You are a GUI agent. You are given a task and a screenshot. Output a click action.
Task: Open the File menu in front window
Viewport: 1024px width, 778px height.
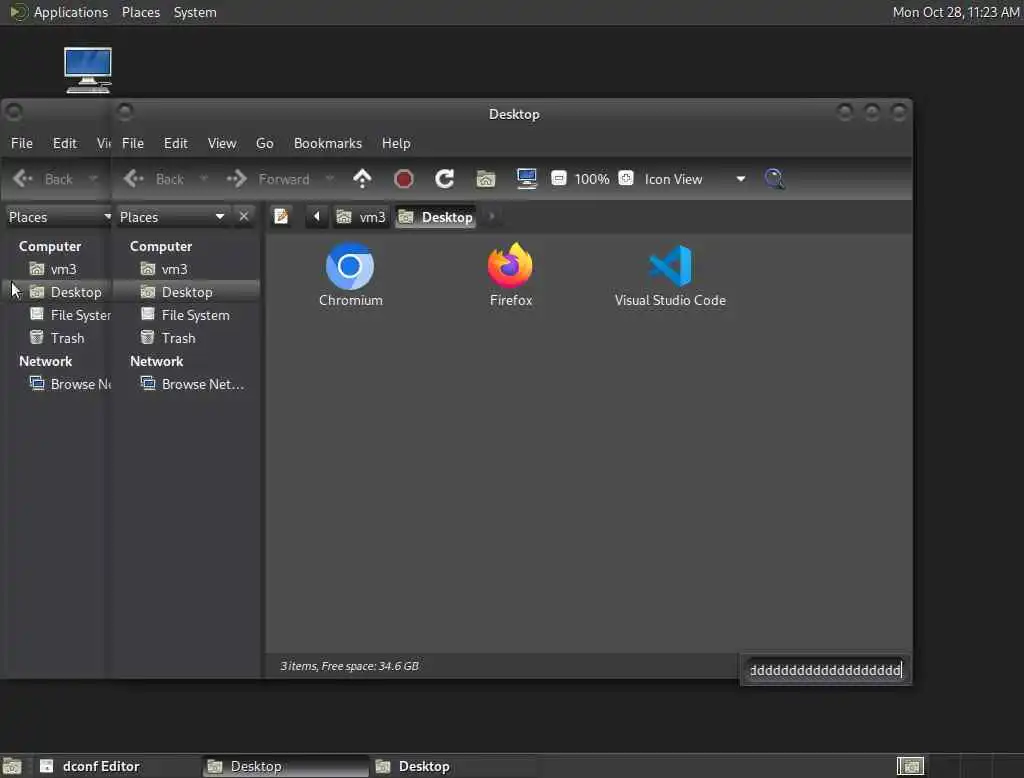133,143
